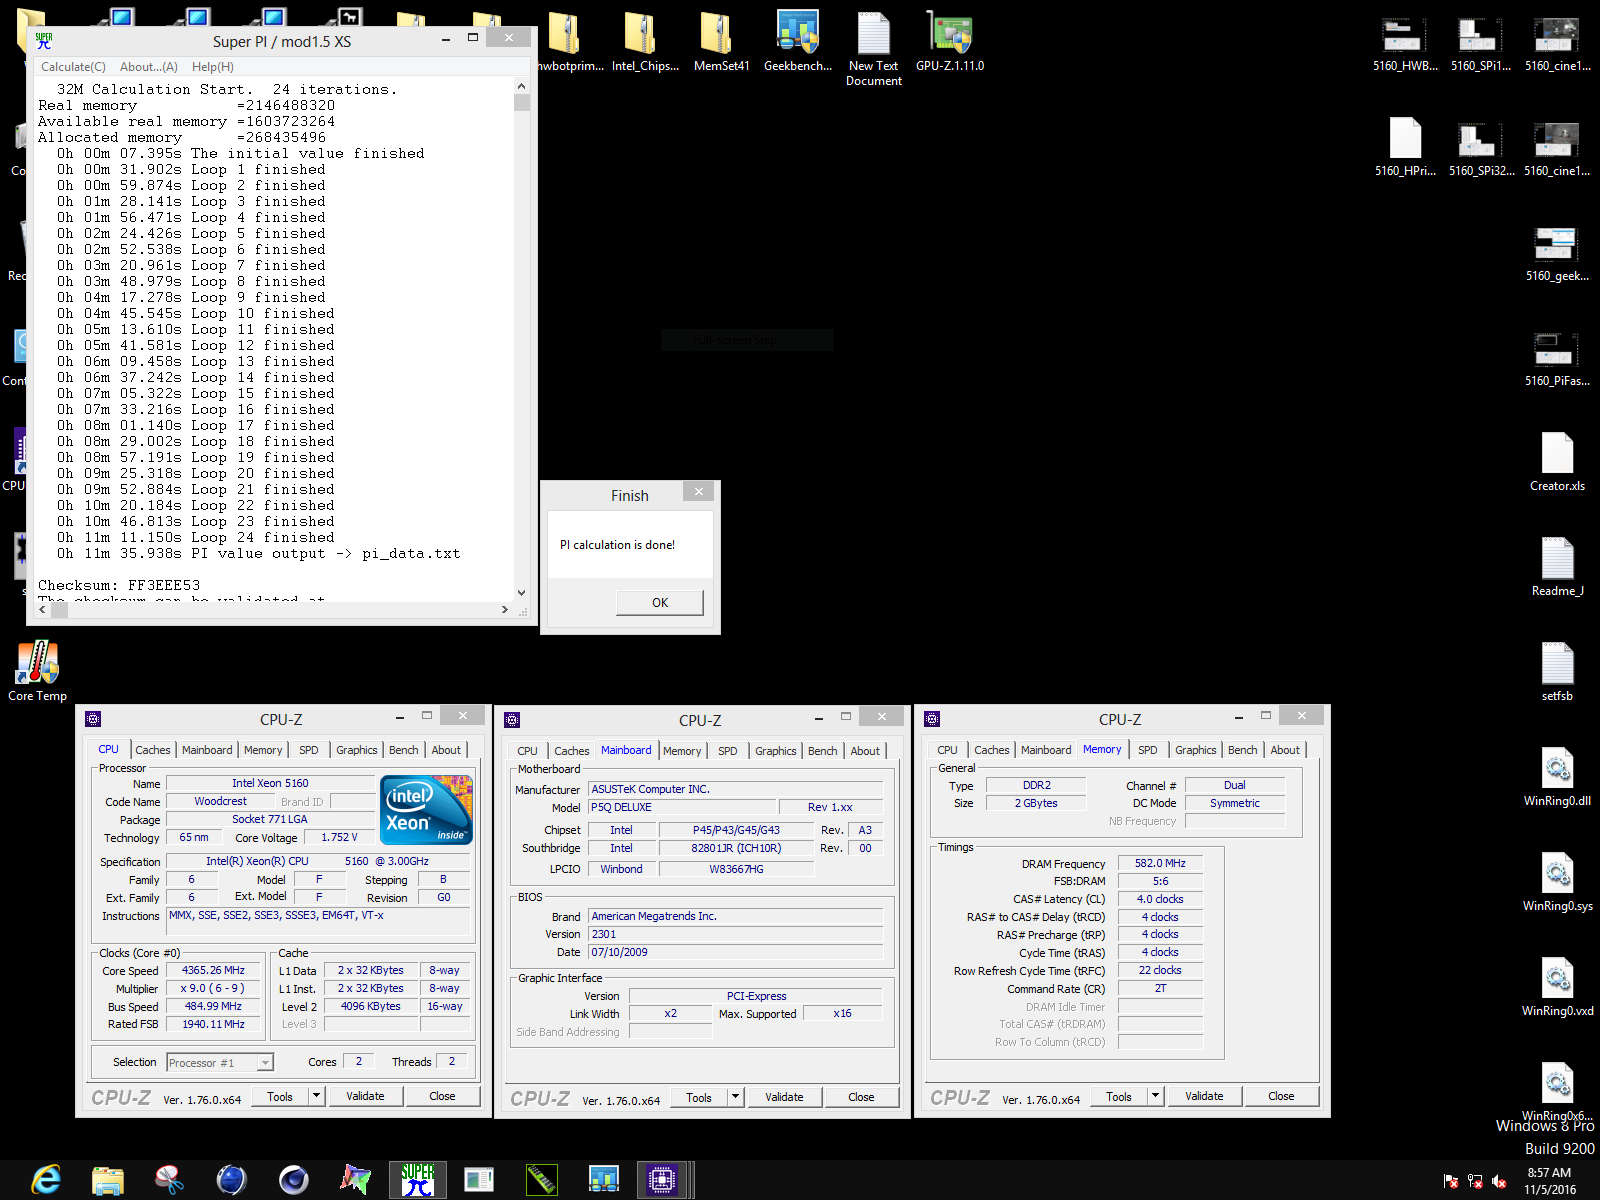Open the Core Temp desktop icon
This screenshot has height=1200, width=1600.
click(38, 671)
